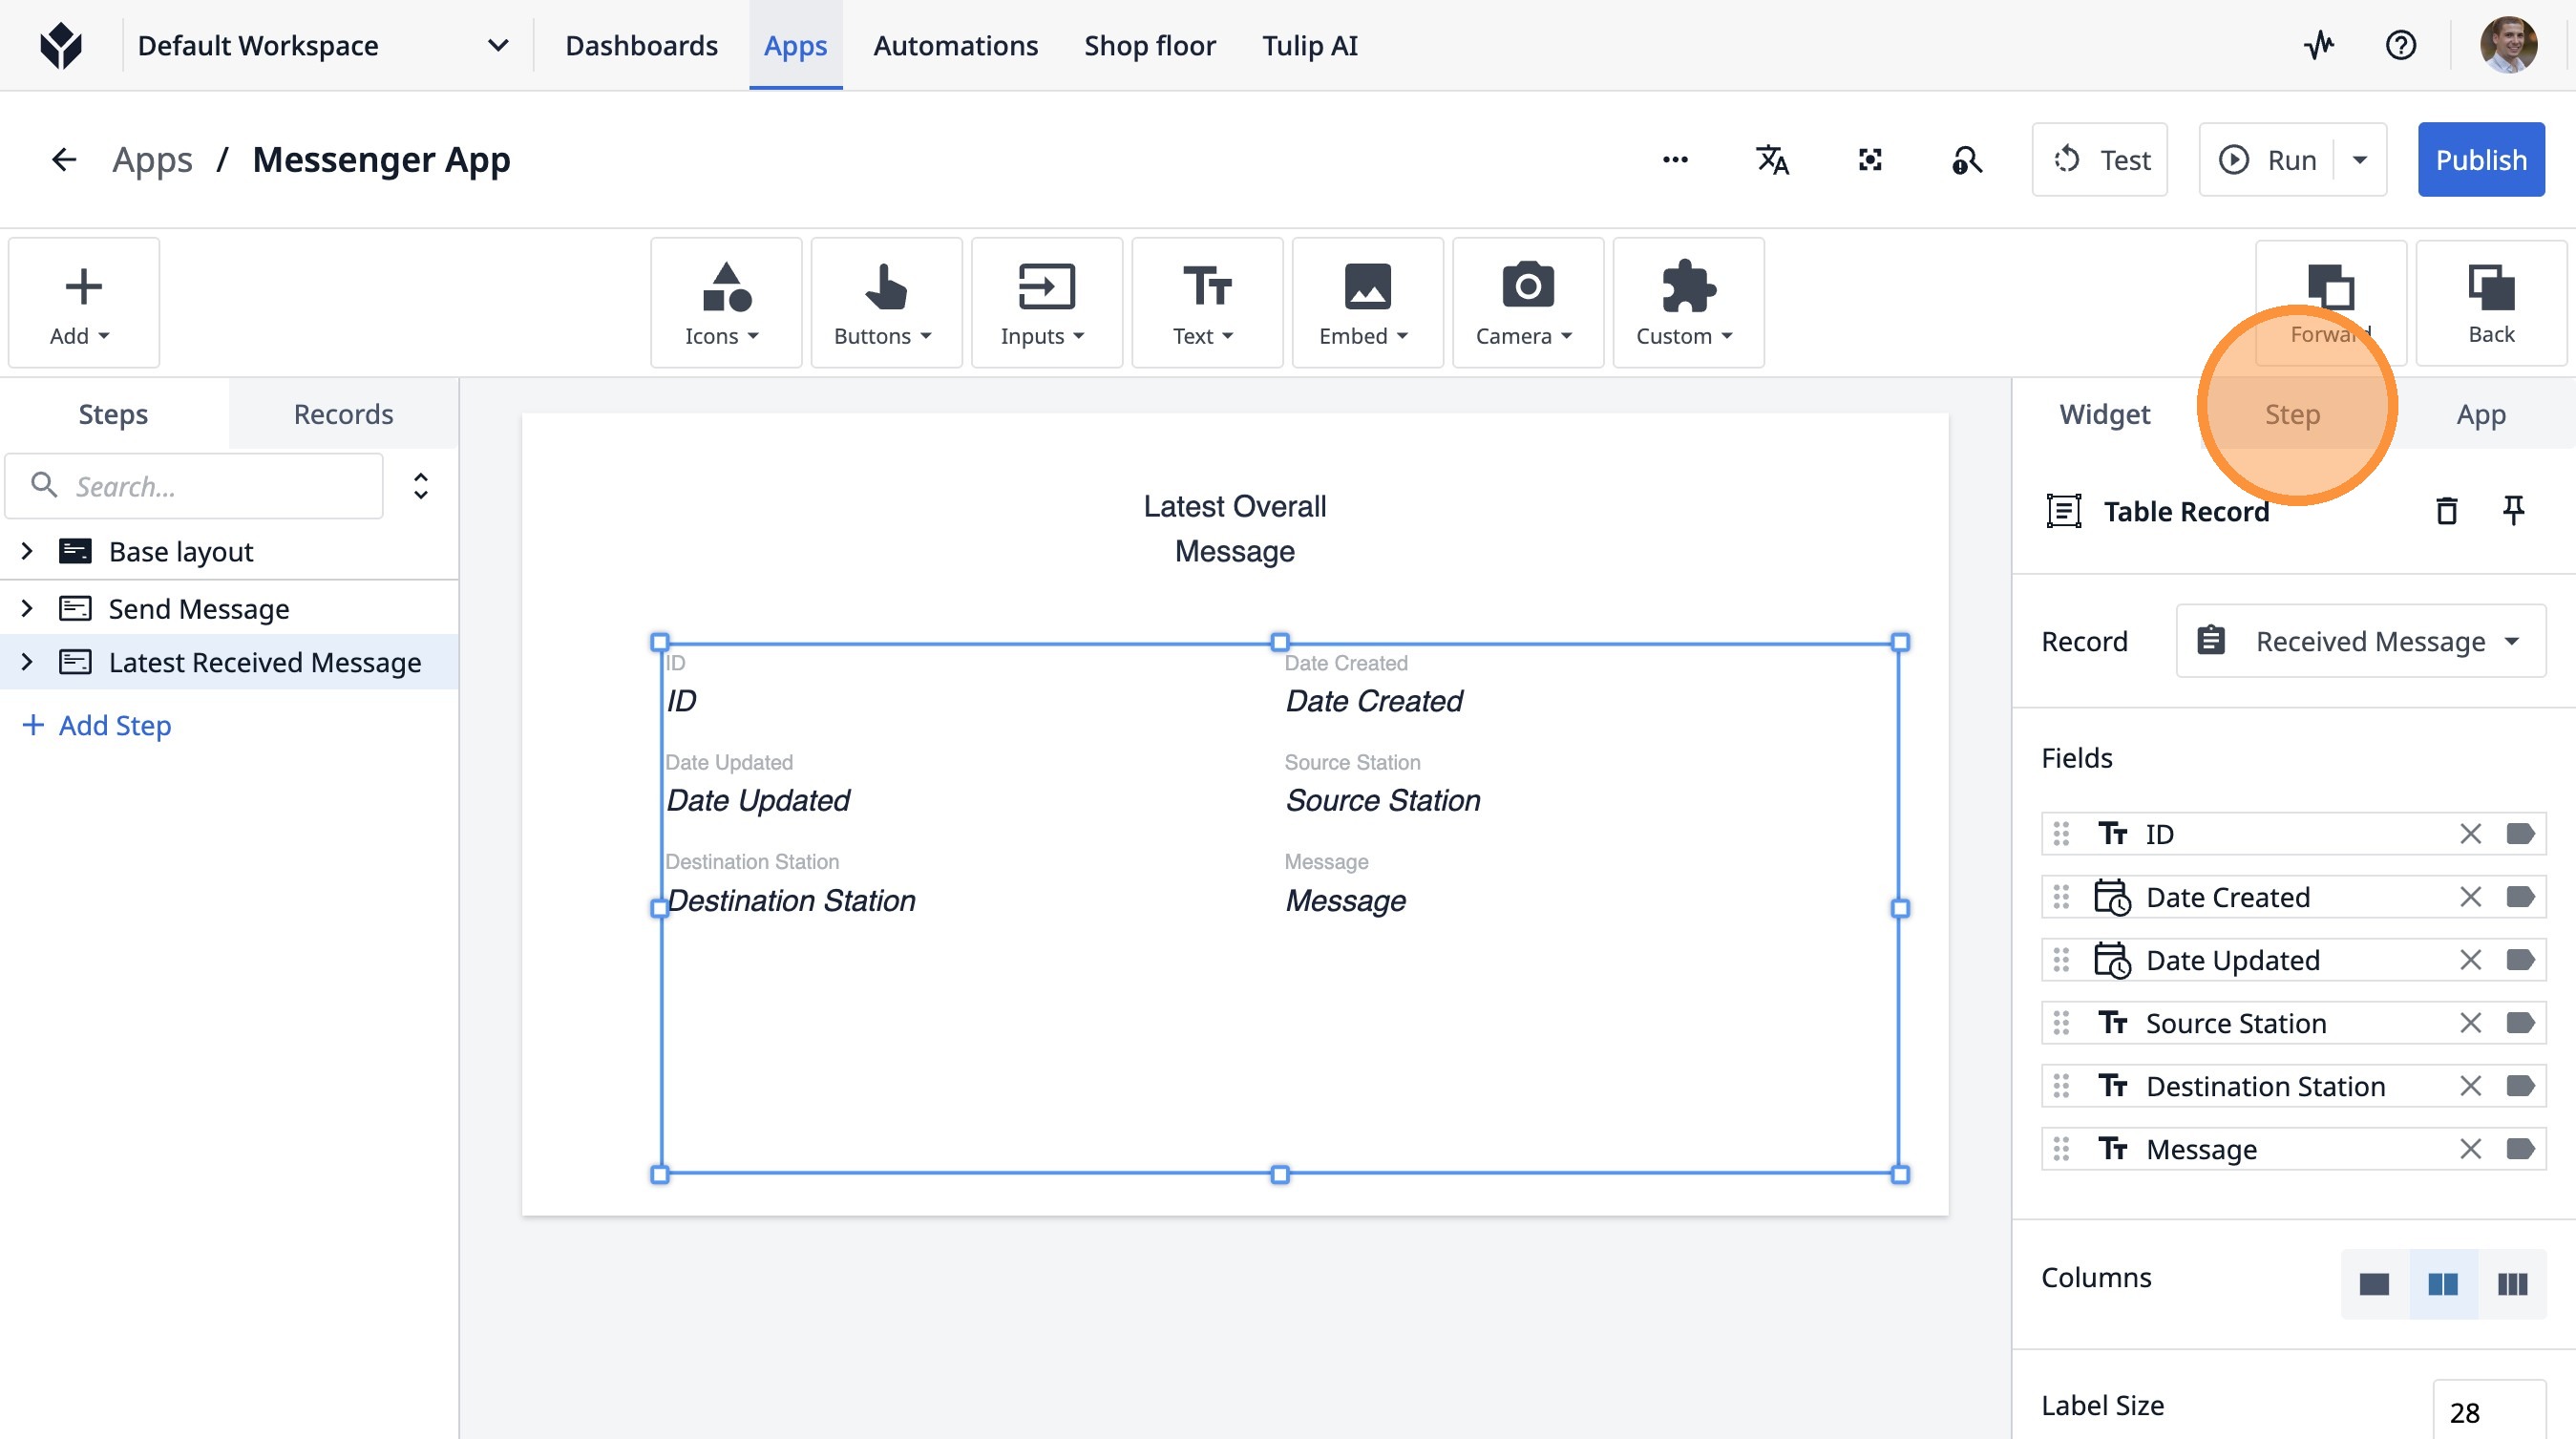Image resolution: width=2576 pixels, height=1439 pixels.
Task: Switch to the Records tab
Action: point(343,414)
